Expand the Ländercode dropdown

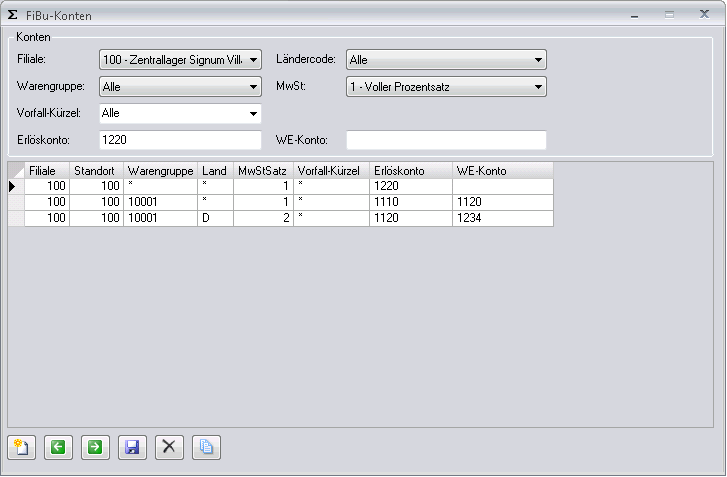[x=538, y=60]
